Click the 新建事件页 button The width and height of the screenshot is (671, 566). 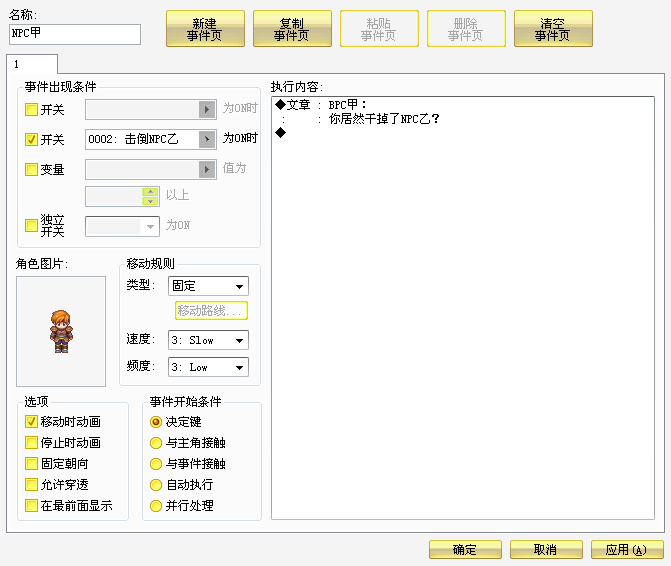coord(205,29)
